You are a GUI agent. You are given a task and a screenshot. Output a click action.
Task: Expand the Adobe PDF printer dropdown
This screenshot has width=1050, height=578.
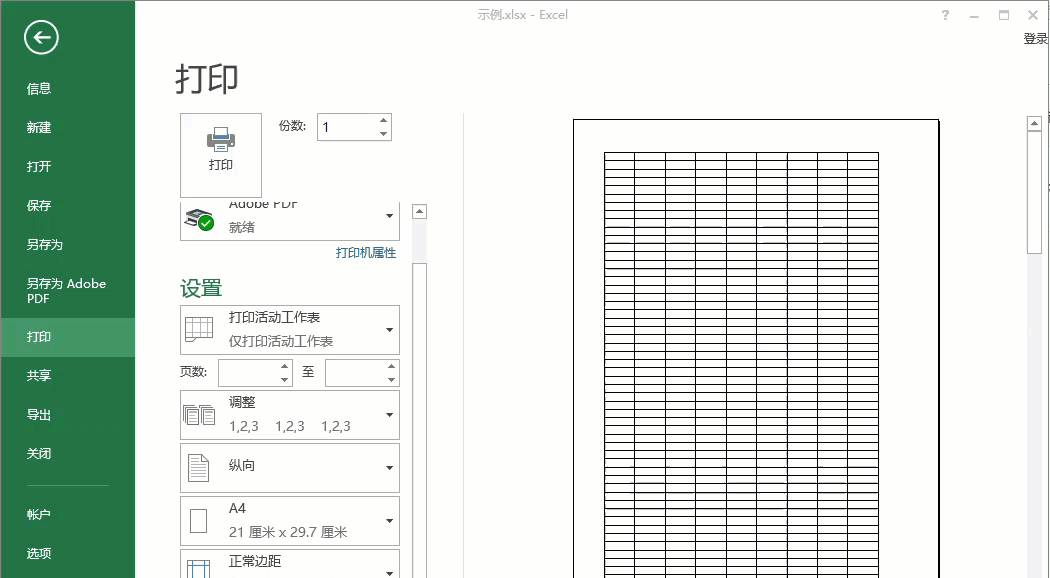pos(389,216)
